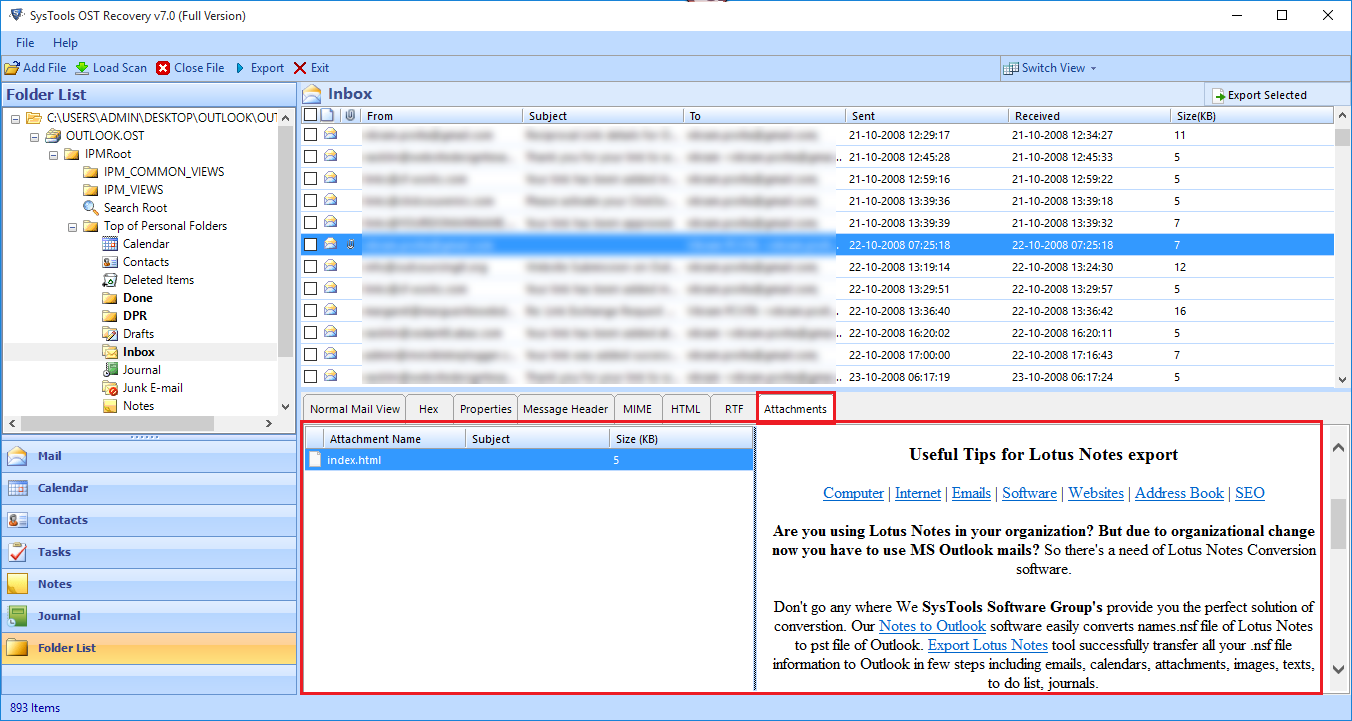
Task: Click the Export toolbar icon
Action: [x=240, y=68]
